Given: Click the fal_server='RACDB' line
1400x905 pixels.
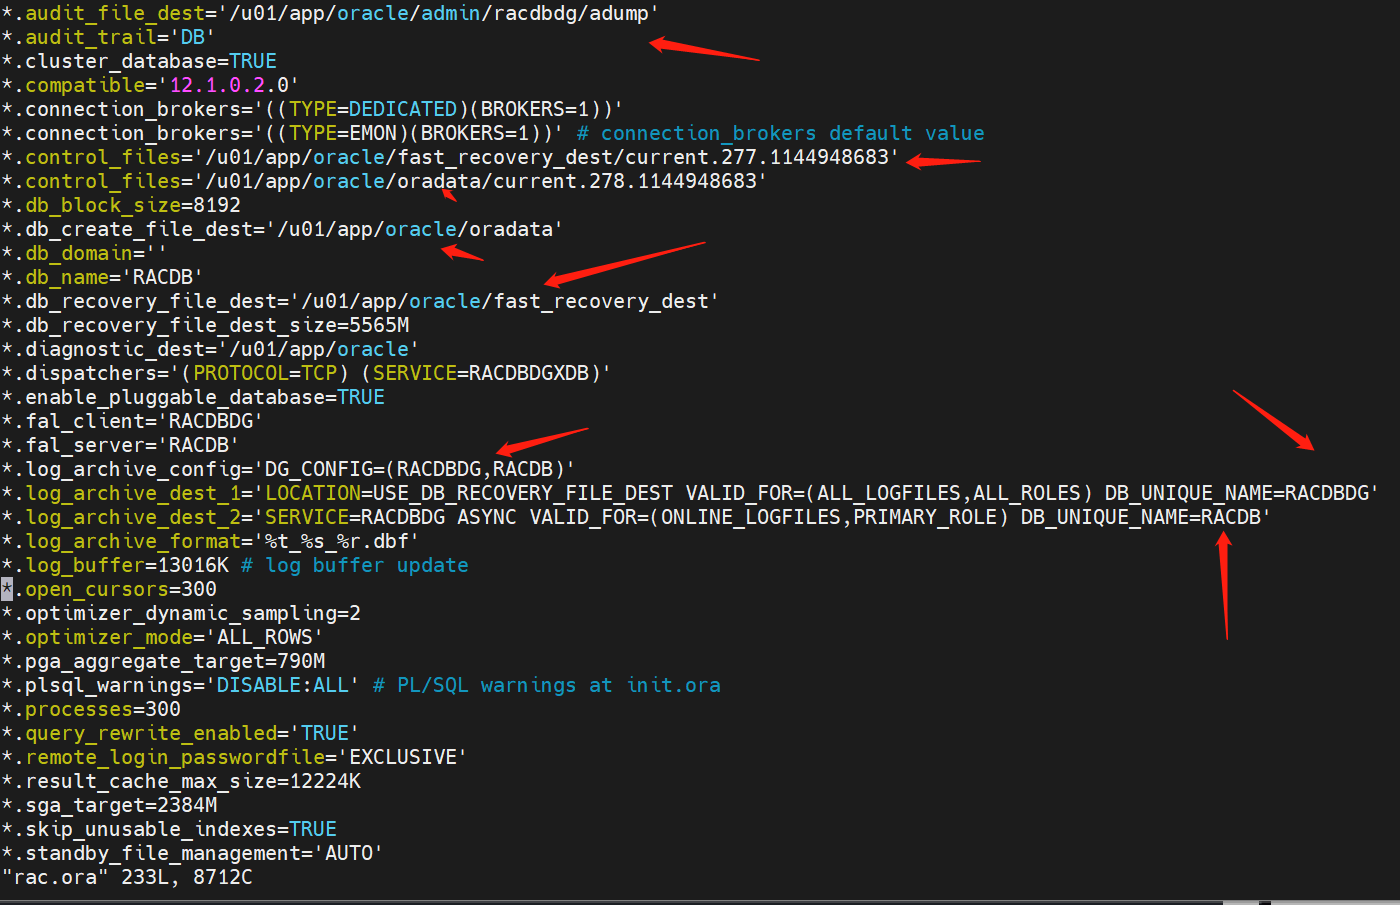Looking at the screenshot, I should point(120,445).
